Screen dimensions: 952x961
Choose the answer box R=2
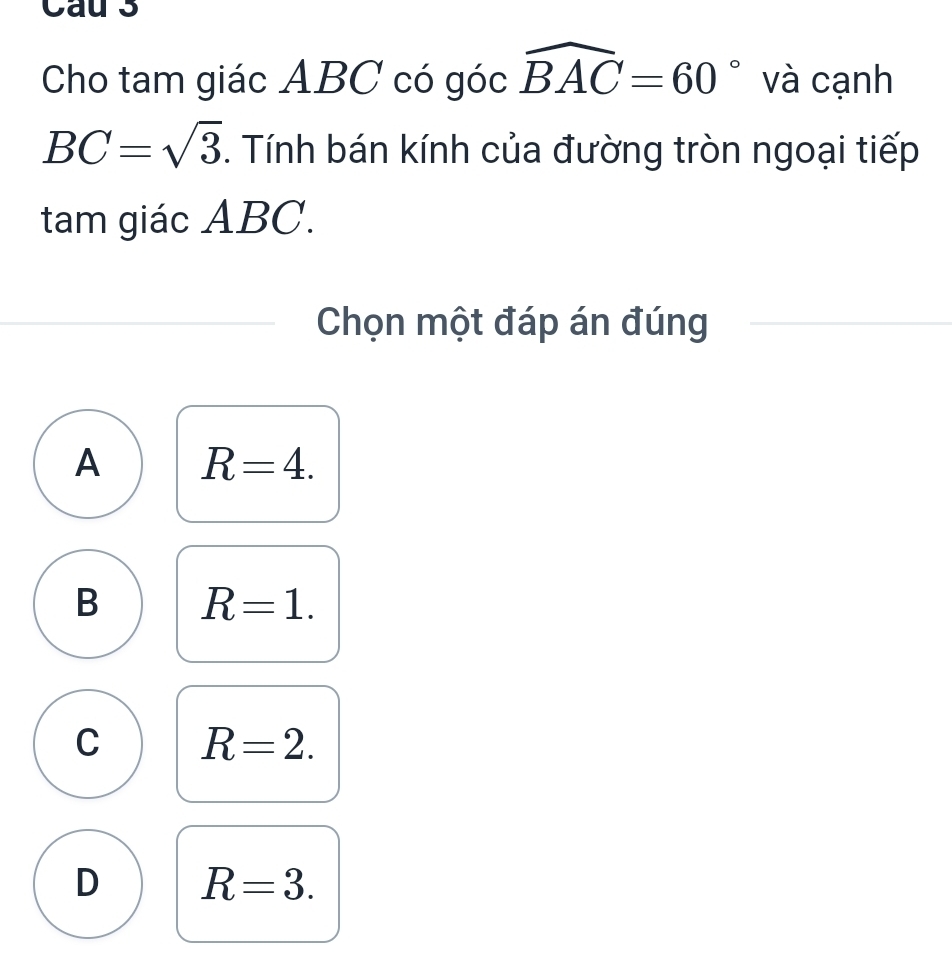[258, 743]
